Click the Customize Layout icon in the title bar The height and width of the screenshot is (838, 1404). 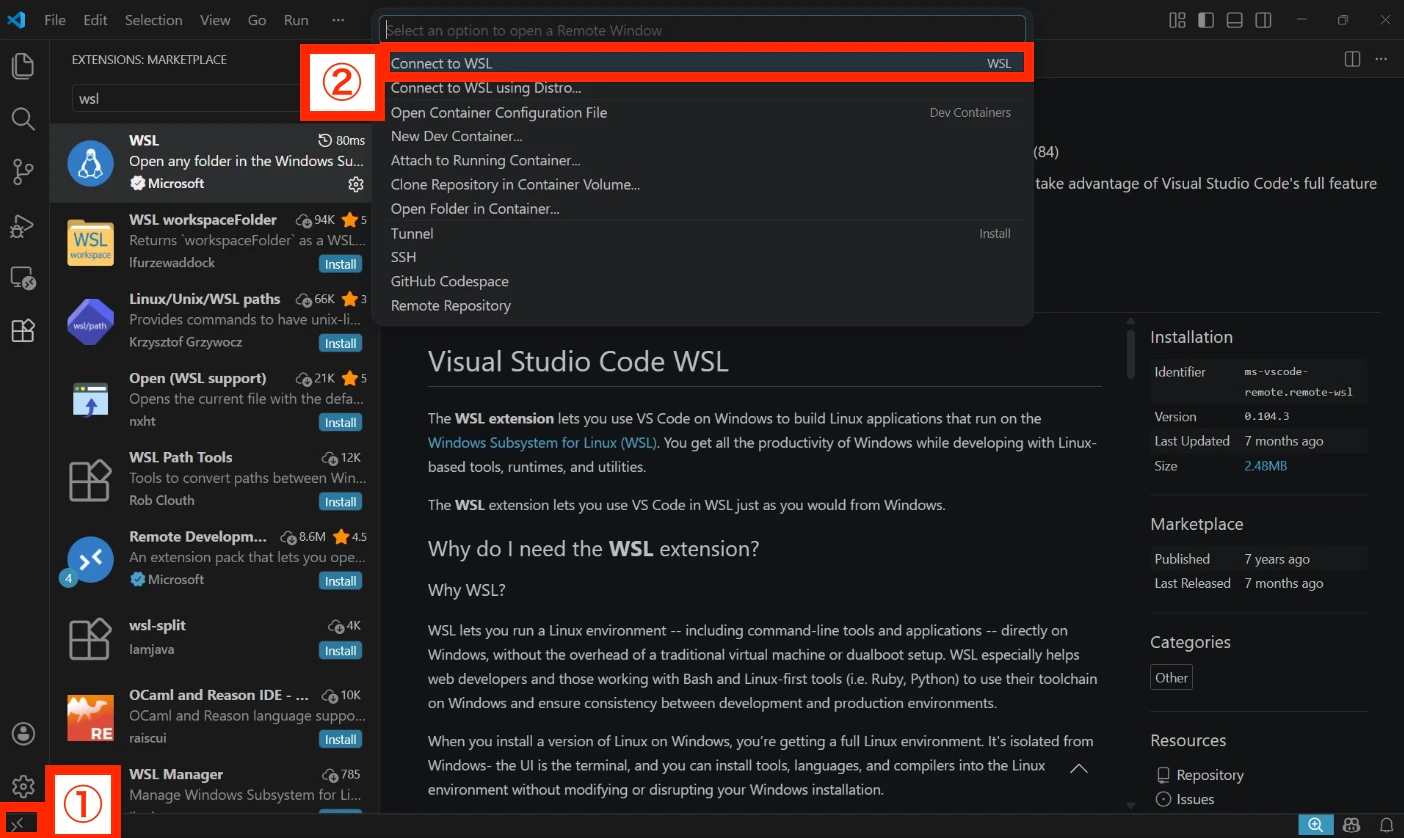point(1177,20)
